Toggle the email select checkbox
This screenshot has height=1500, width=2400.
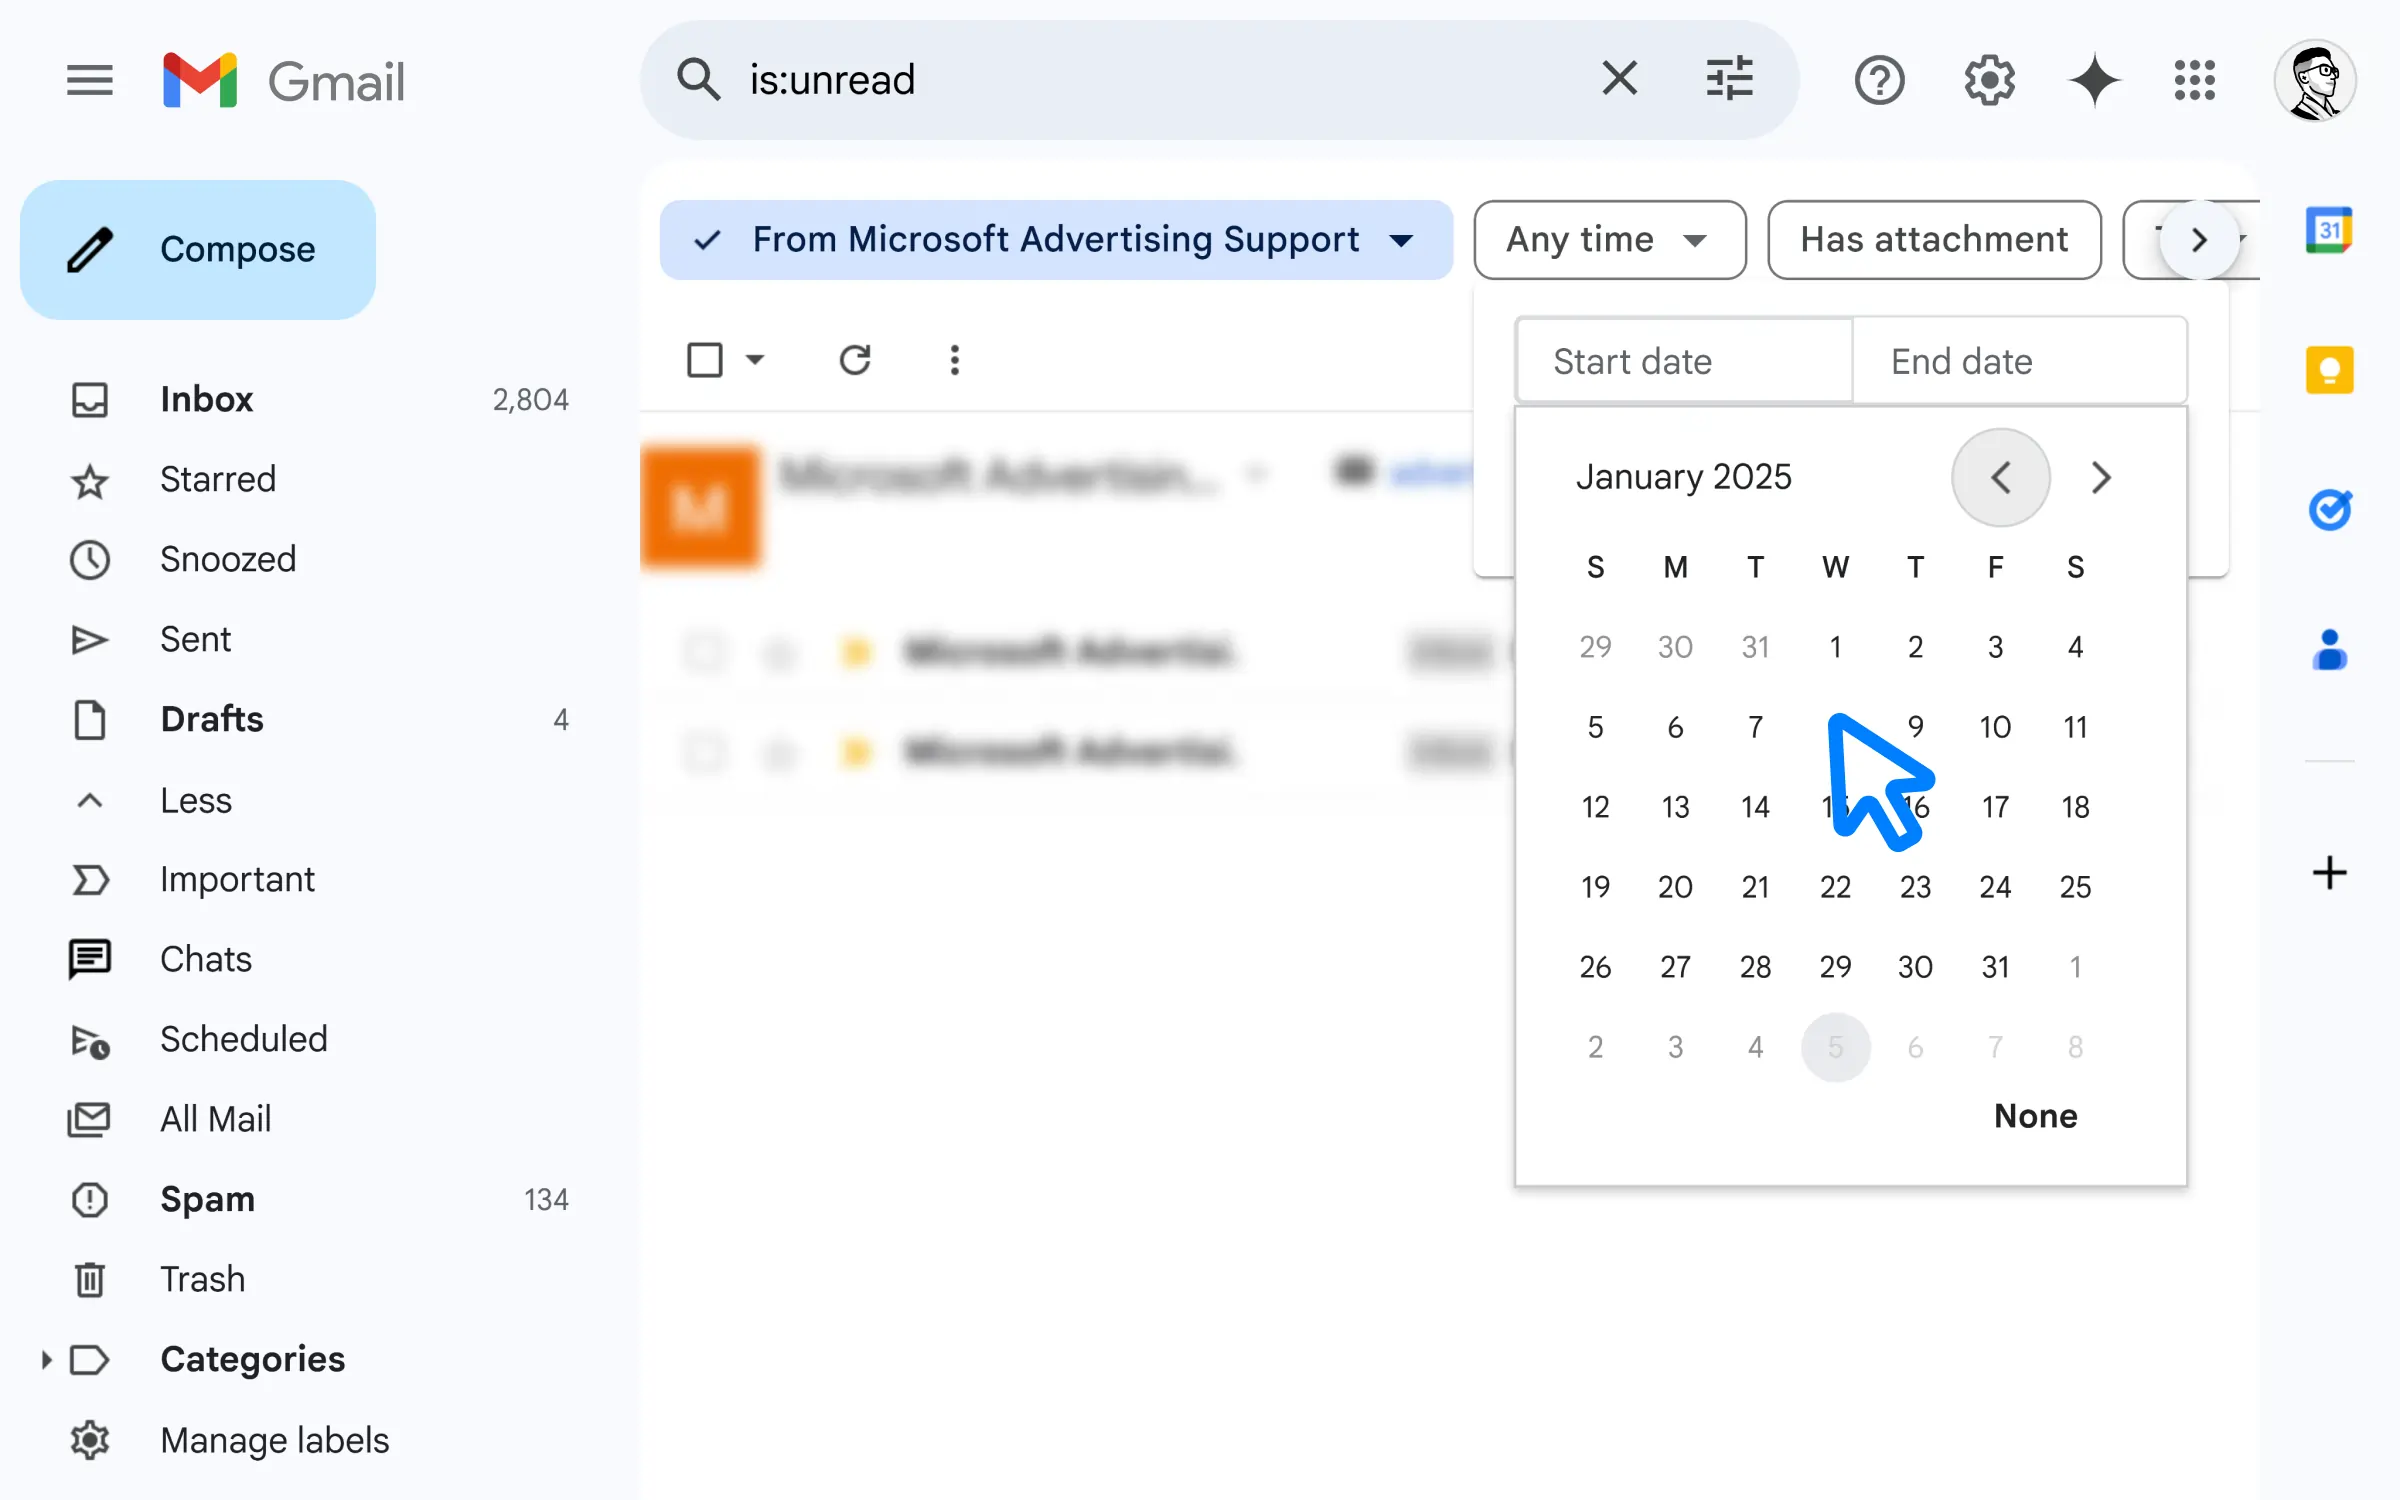click(703, 358)
